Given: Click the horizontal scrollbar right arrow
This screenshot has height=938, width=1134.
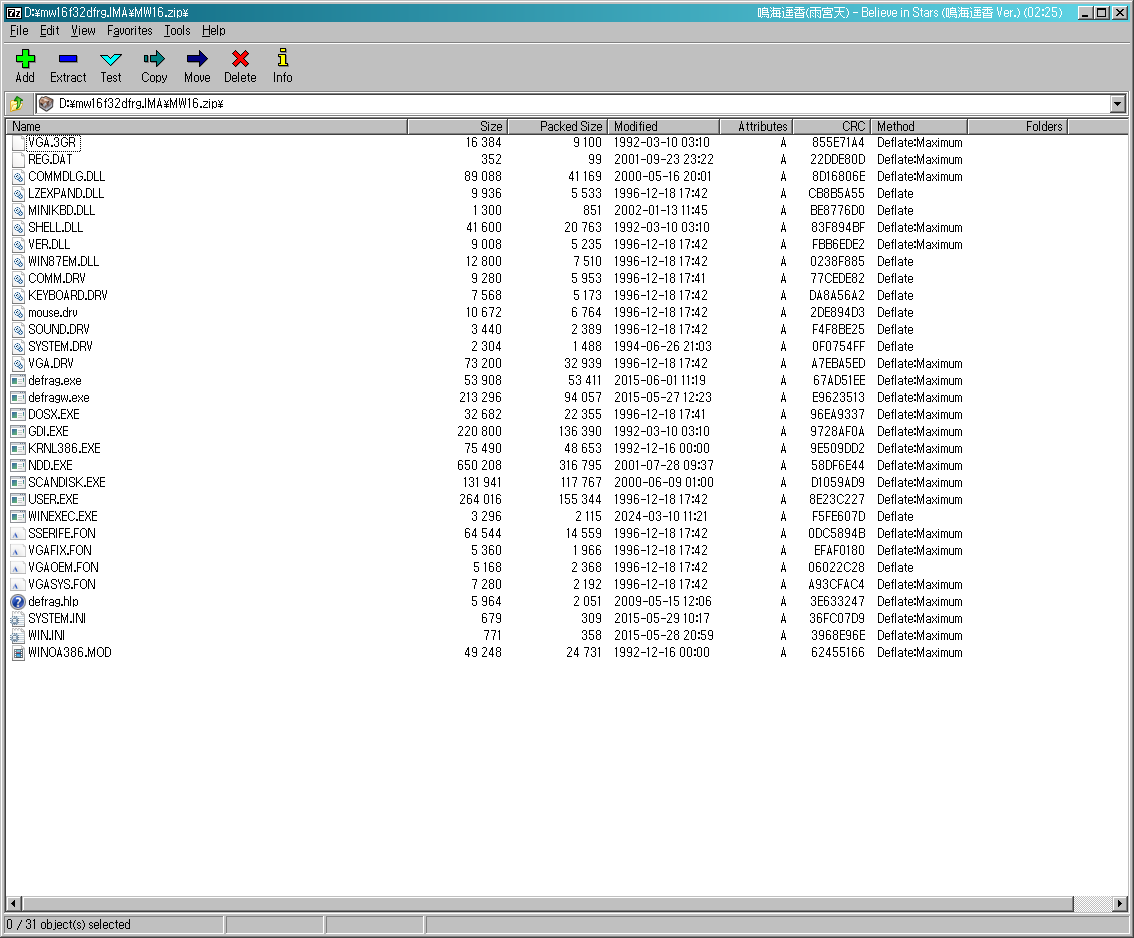Looking at the screenshot, I should point(1119,904).
